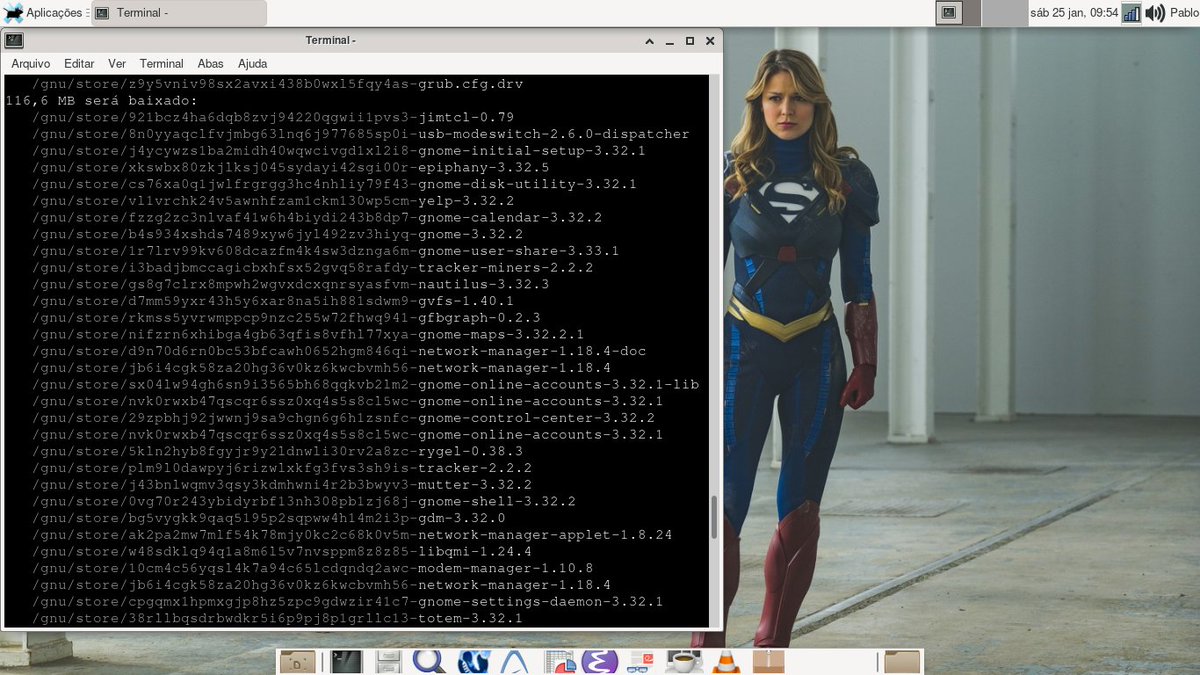Click the gnome-initial-setup-3.32.1 line
The width and height of the screenshot is (1200, 675).
pos(338,151)
